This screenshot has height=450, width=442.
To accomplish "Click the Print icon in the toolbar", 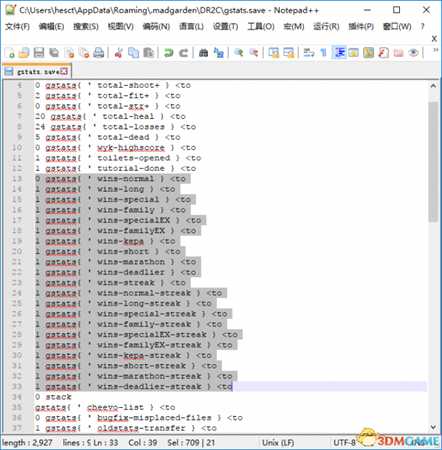I will pos(99,52).
